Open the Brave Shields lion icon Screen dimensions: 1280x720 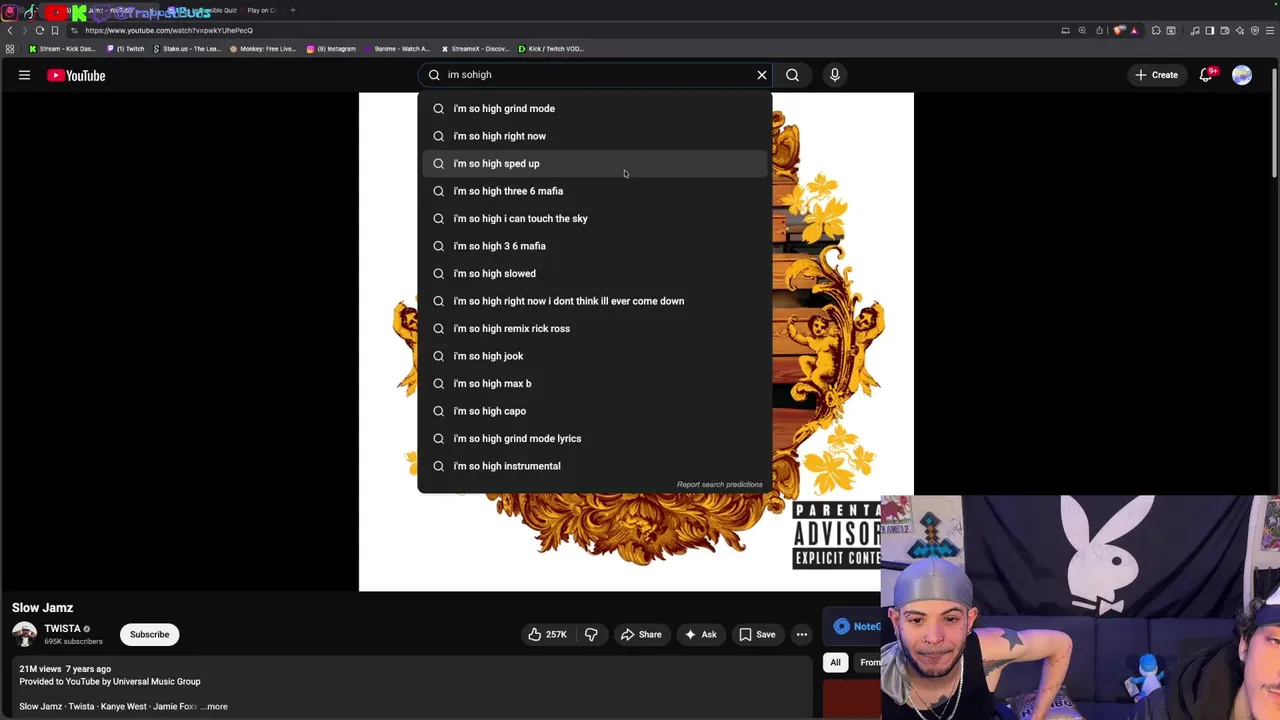point(1119,30)
